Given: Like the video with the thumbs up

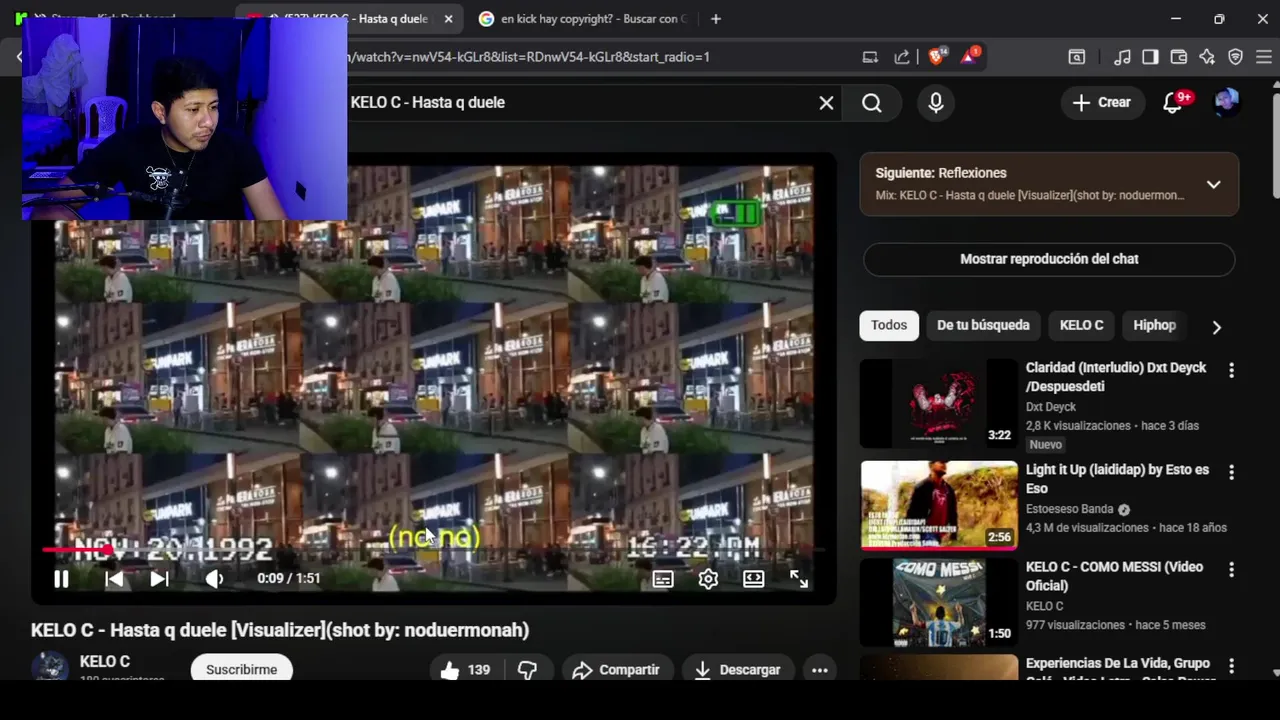Looking at the screenshot, I should tap(465, 670).
